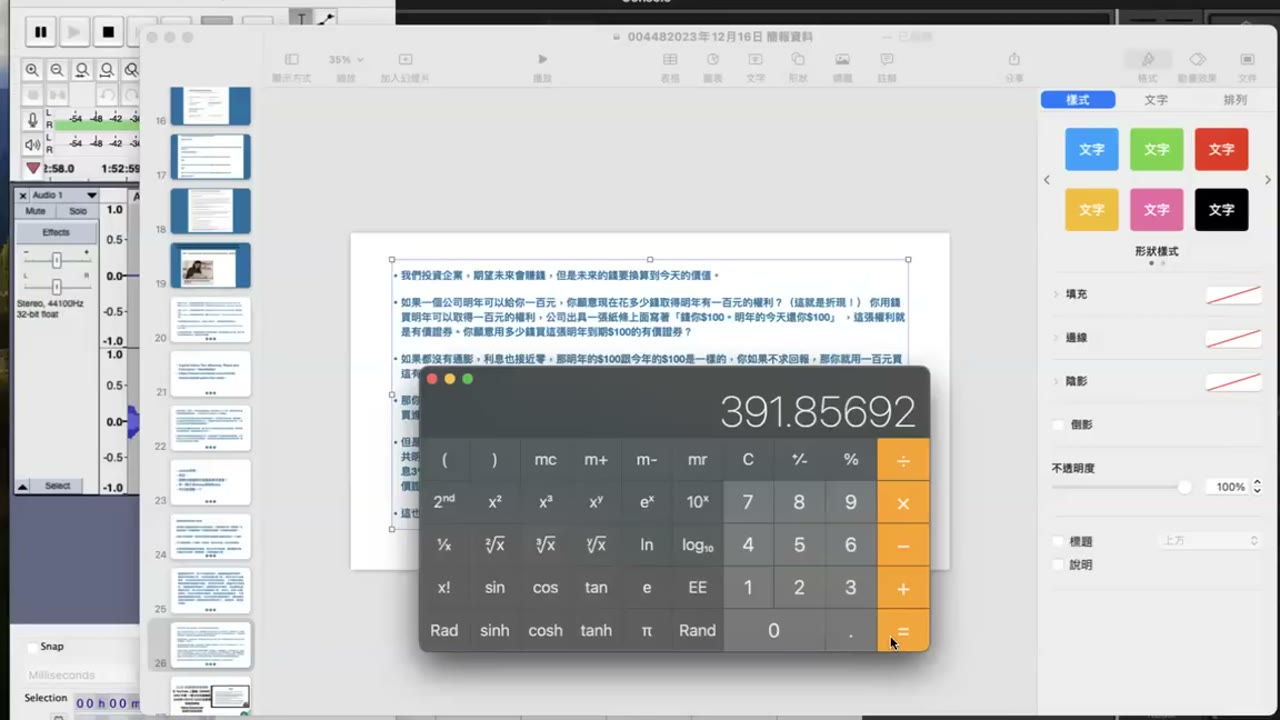Clear the Calculator display with C
Screen dimensions: 1280x720
(748, 460)
